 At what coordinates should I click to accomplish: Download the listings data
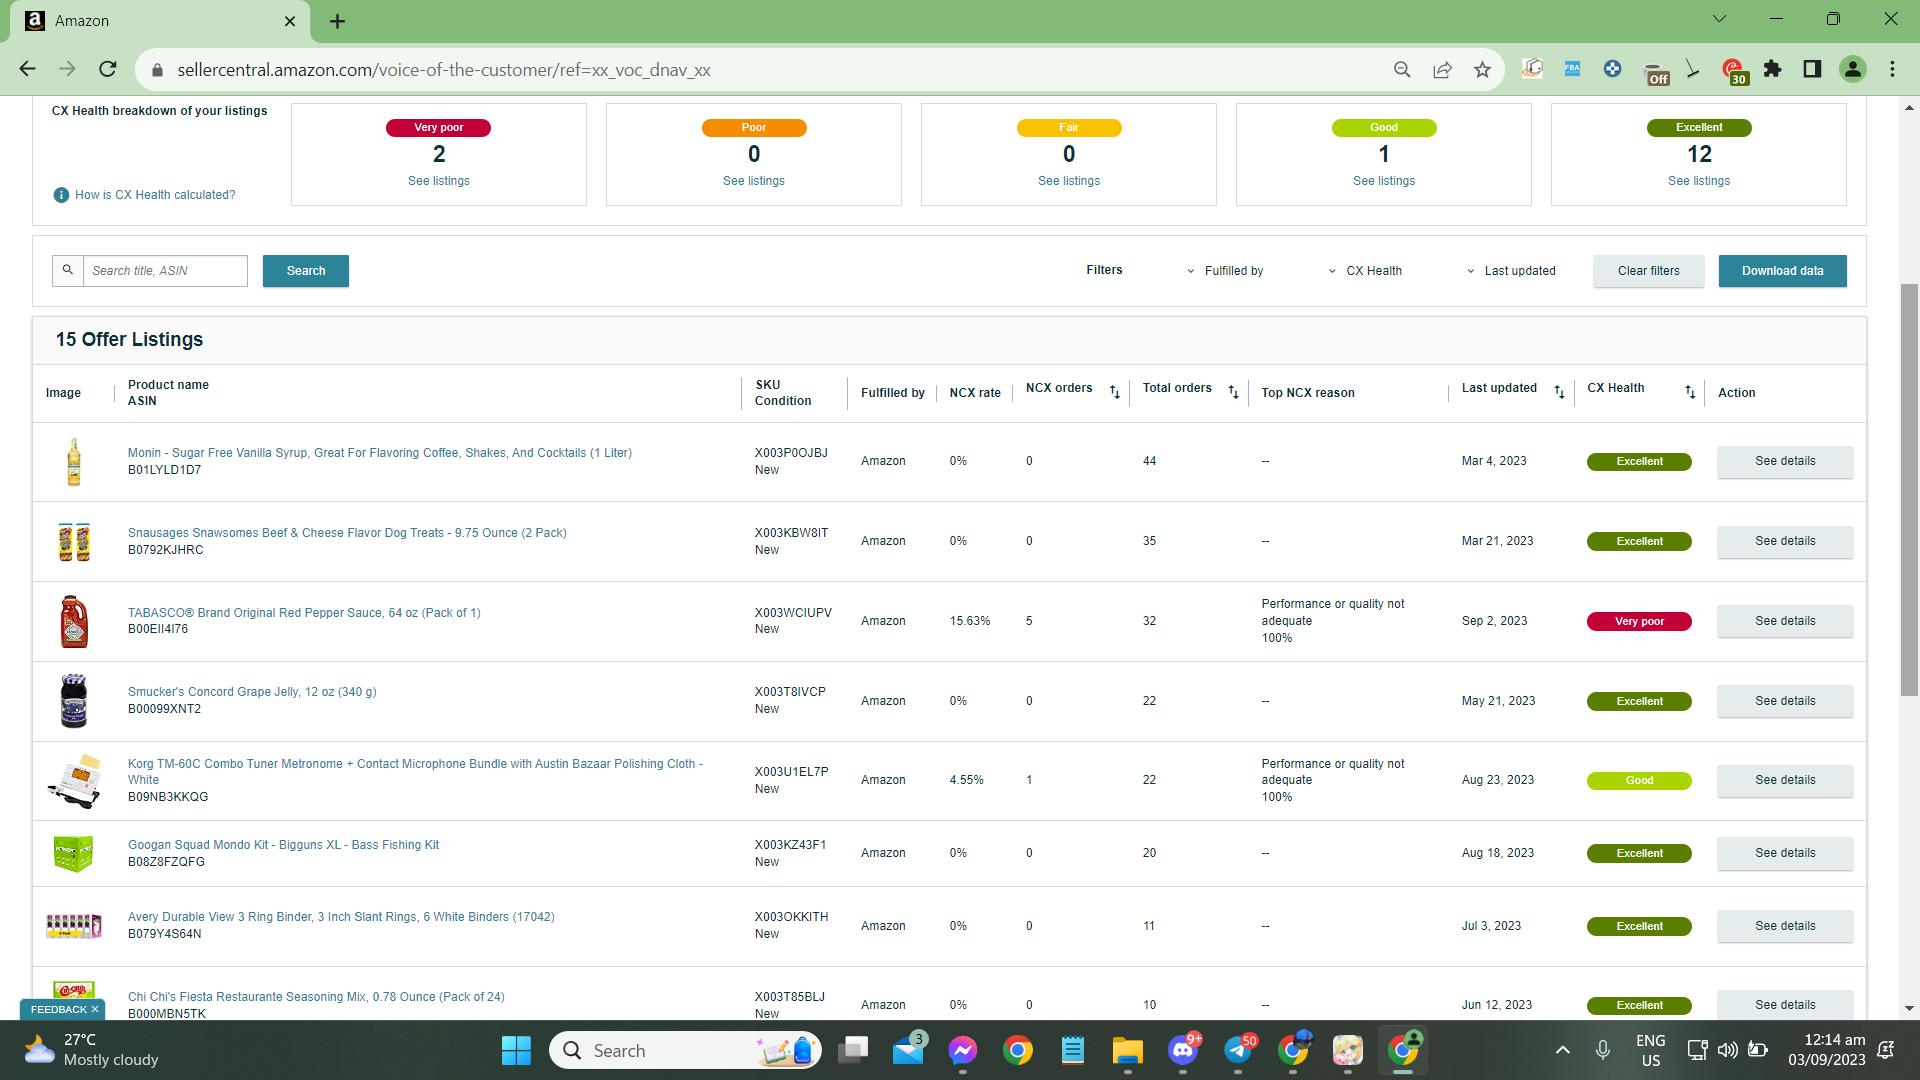pos(1783,271)
